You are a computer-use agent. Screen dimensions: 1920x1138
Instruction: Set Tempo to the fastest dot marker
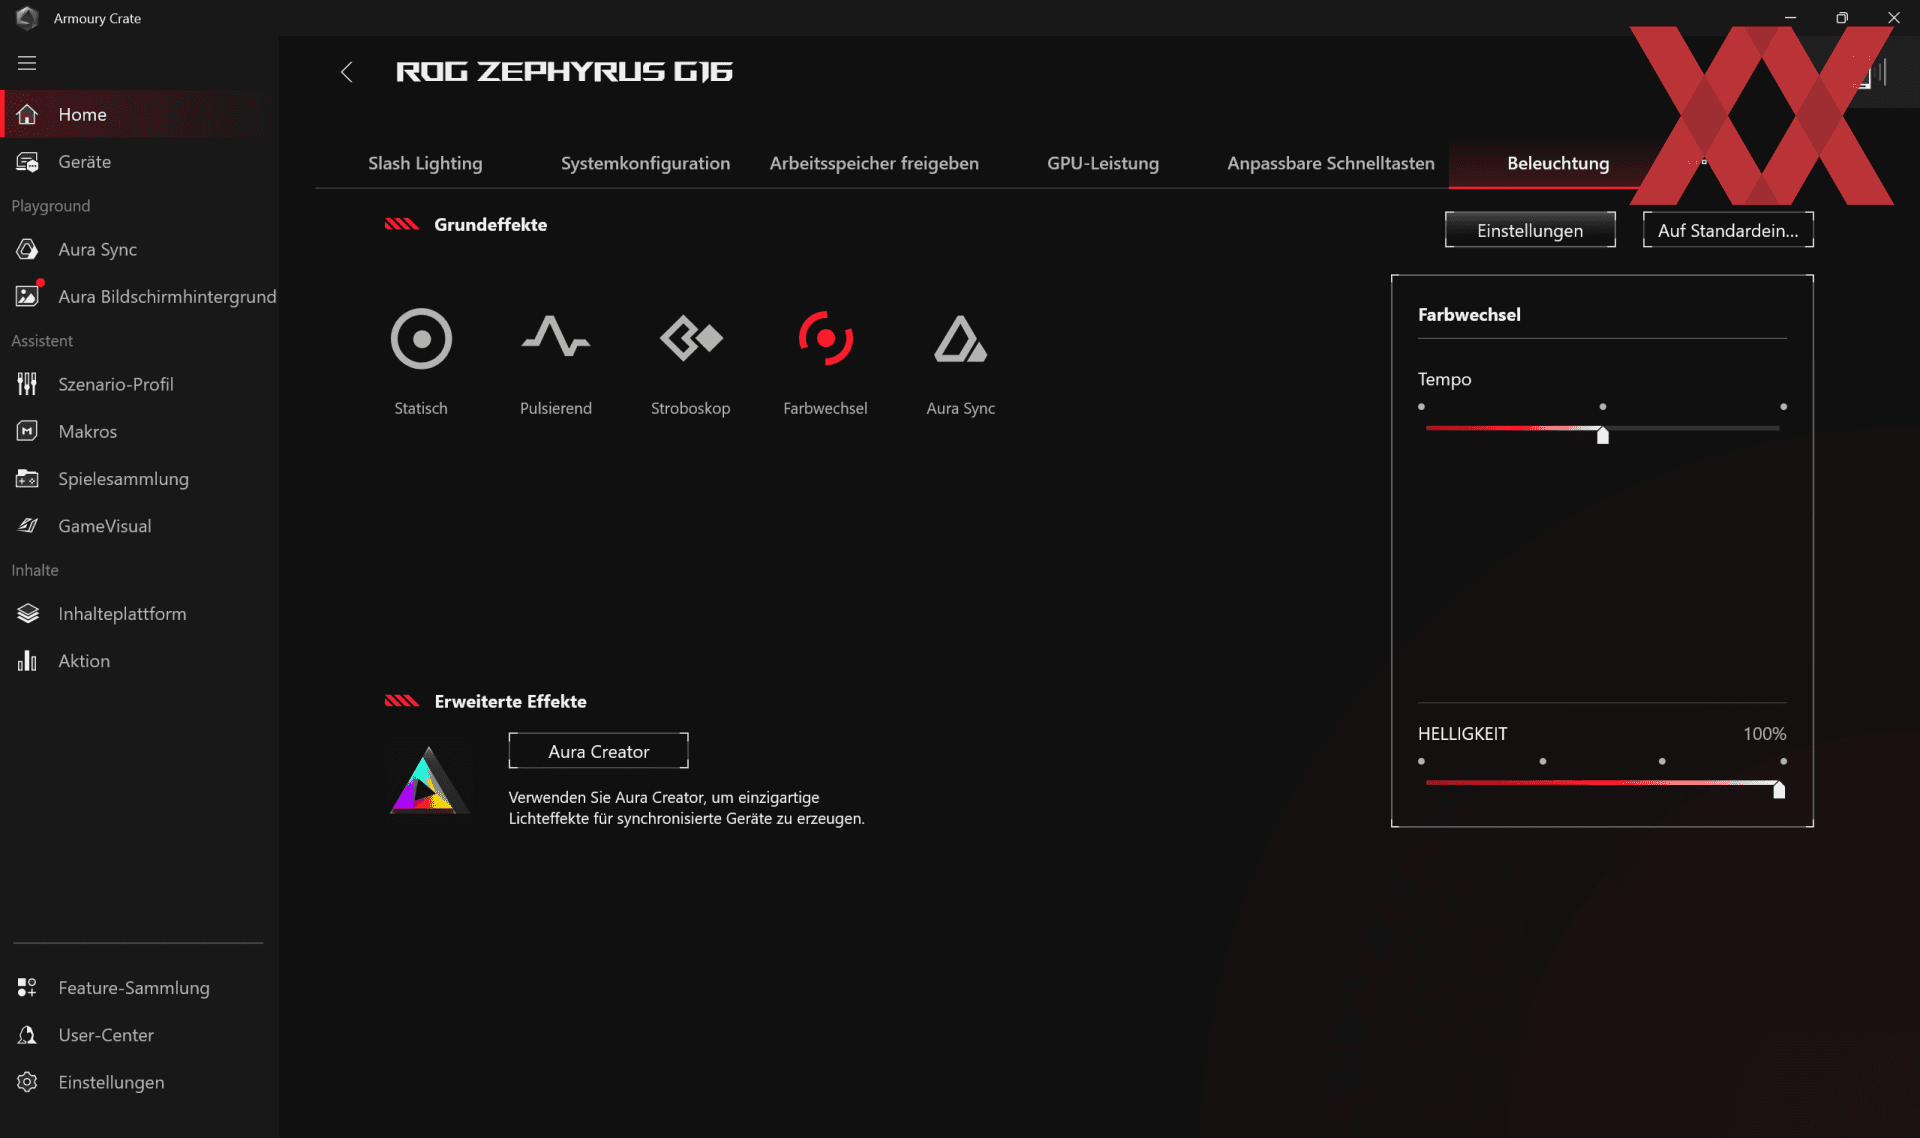(1783, 407)
